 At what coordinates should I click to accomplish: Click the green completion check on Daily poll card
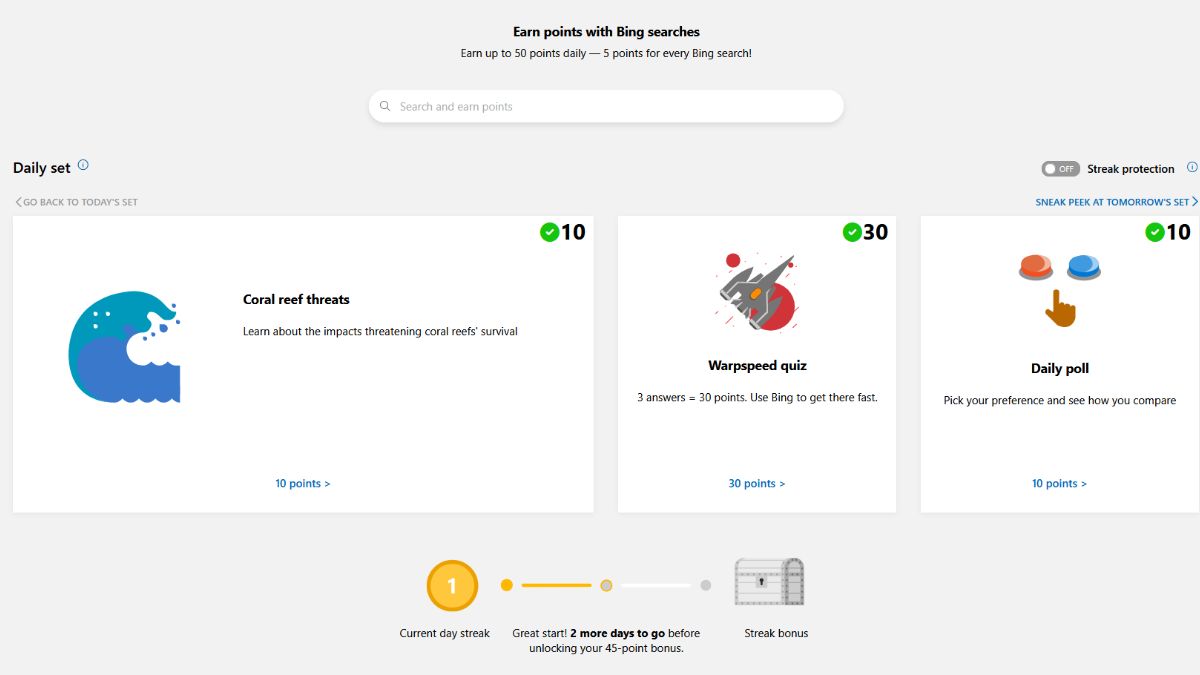tap(1157, 231)
